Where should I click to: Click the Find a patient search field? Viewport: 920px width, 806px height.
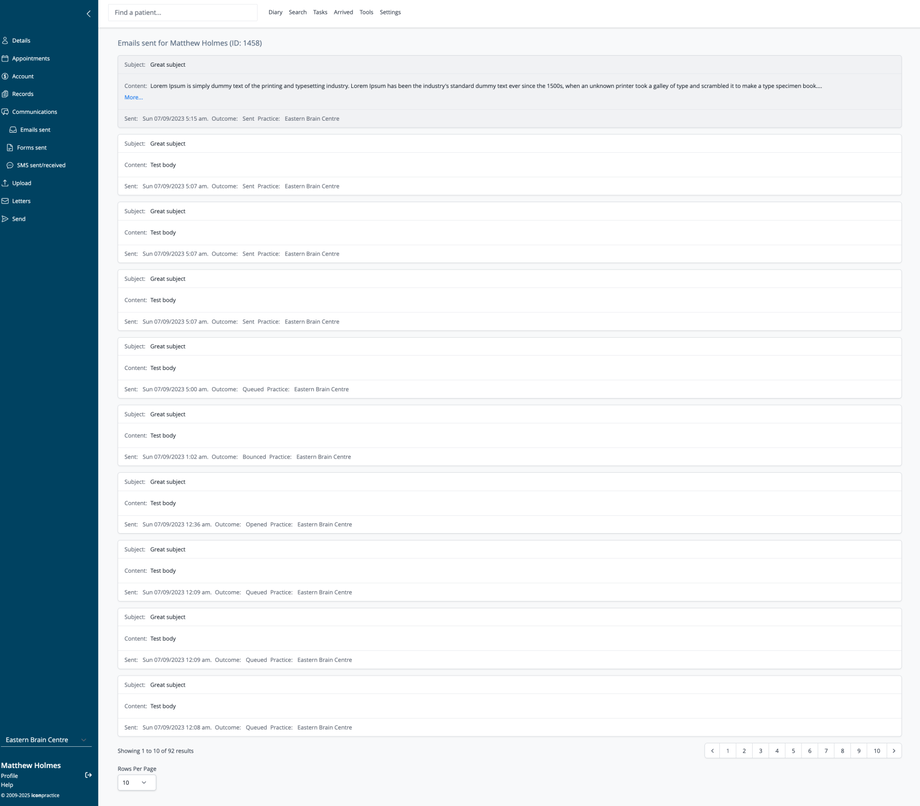click(x=182, y=12)
